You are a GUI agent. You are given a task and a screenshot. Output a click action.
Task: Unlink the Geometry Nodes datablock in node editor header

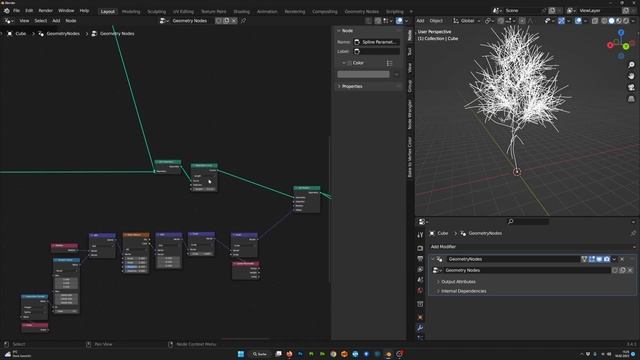click(x=234, y=20)
